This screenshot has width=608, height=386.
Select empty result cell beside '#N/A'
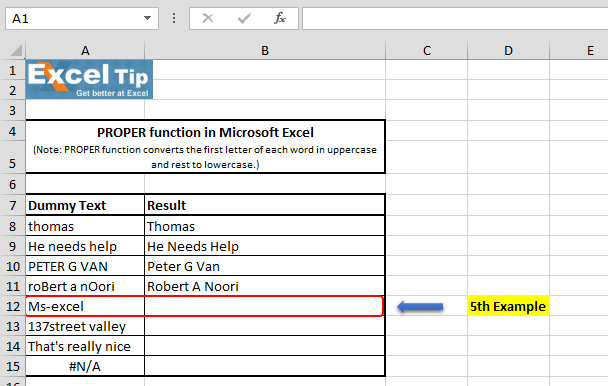click(x=264, y=366)
